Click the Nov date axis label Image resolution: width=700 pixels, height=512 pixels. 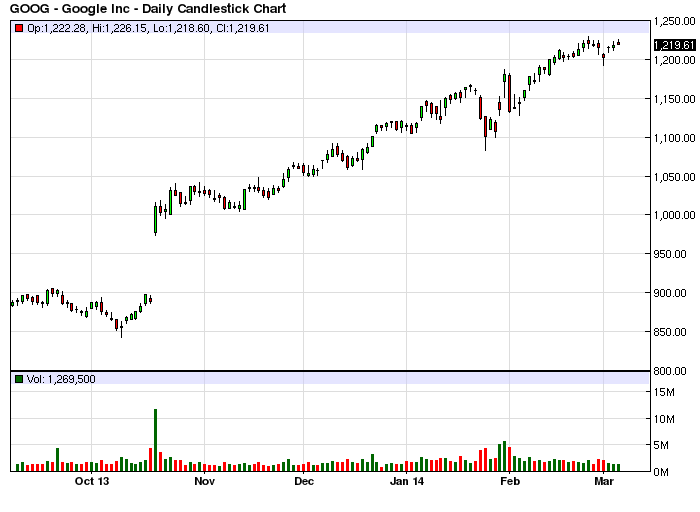(x=204, y=481)
